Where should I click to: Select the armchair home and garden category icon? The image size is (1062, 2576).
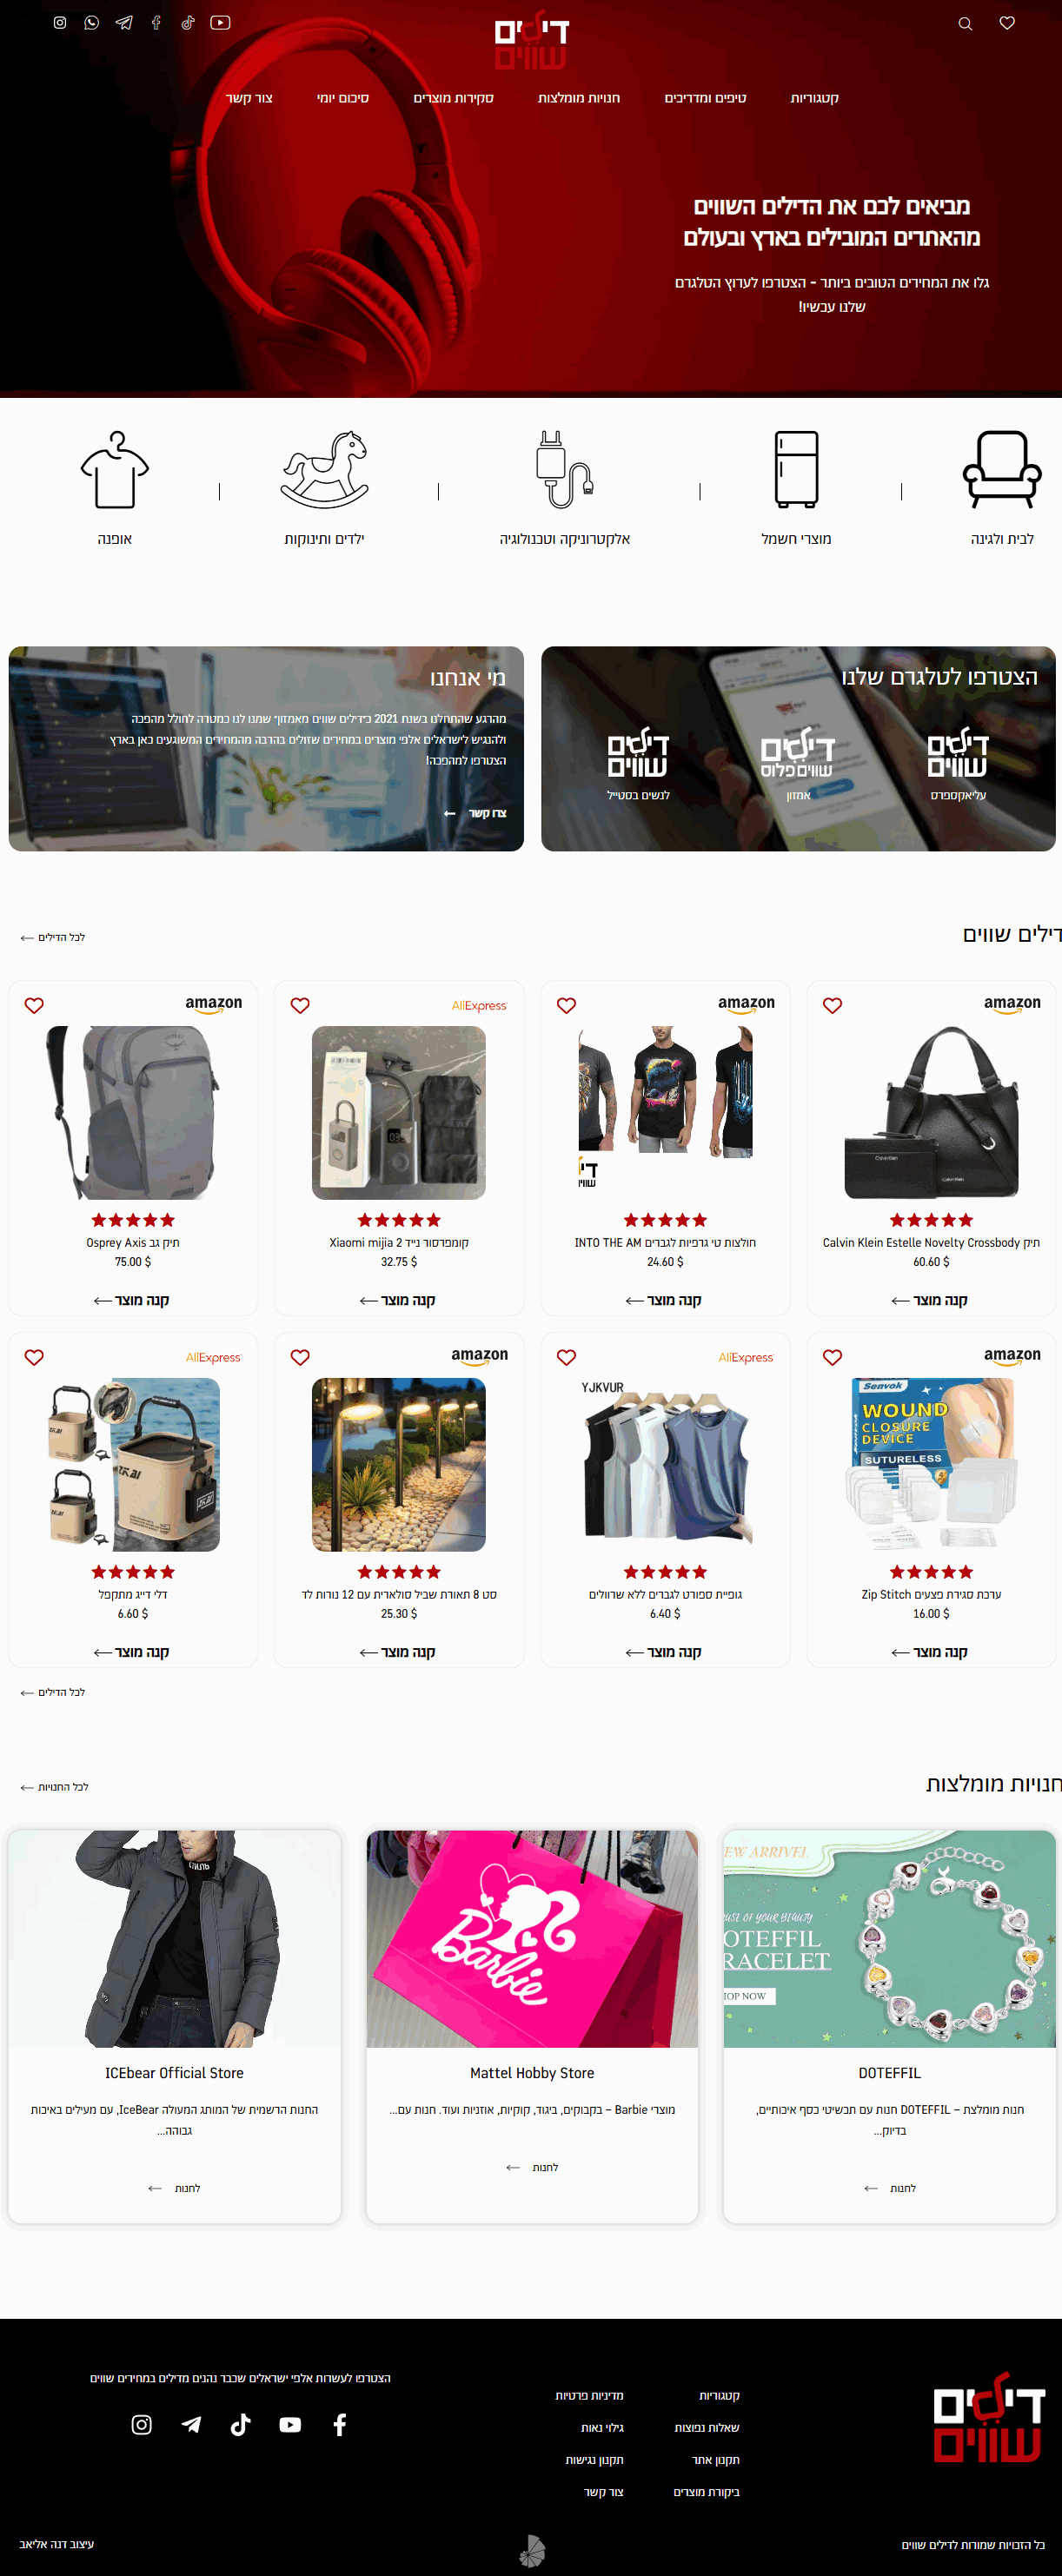click(1001, 468)
